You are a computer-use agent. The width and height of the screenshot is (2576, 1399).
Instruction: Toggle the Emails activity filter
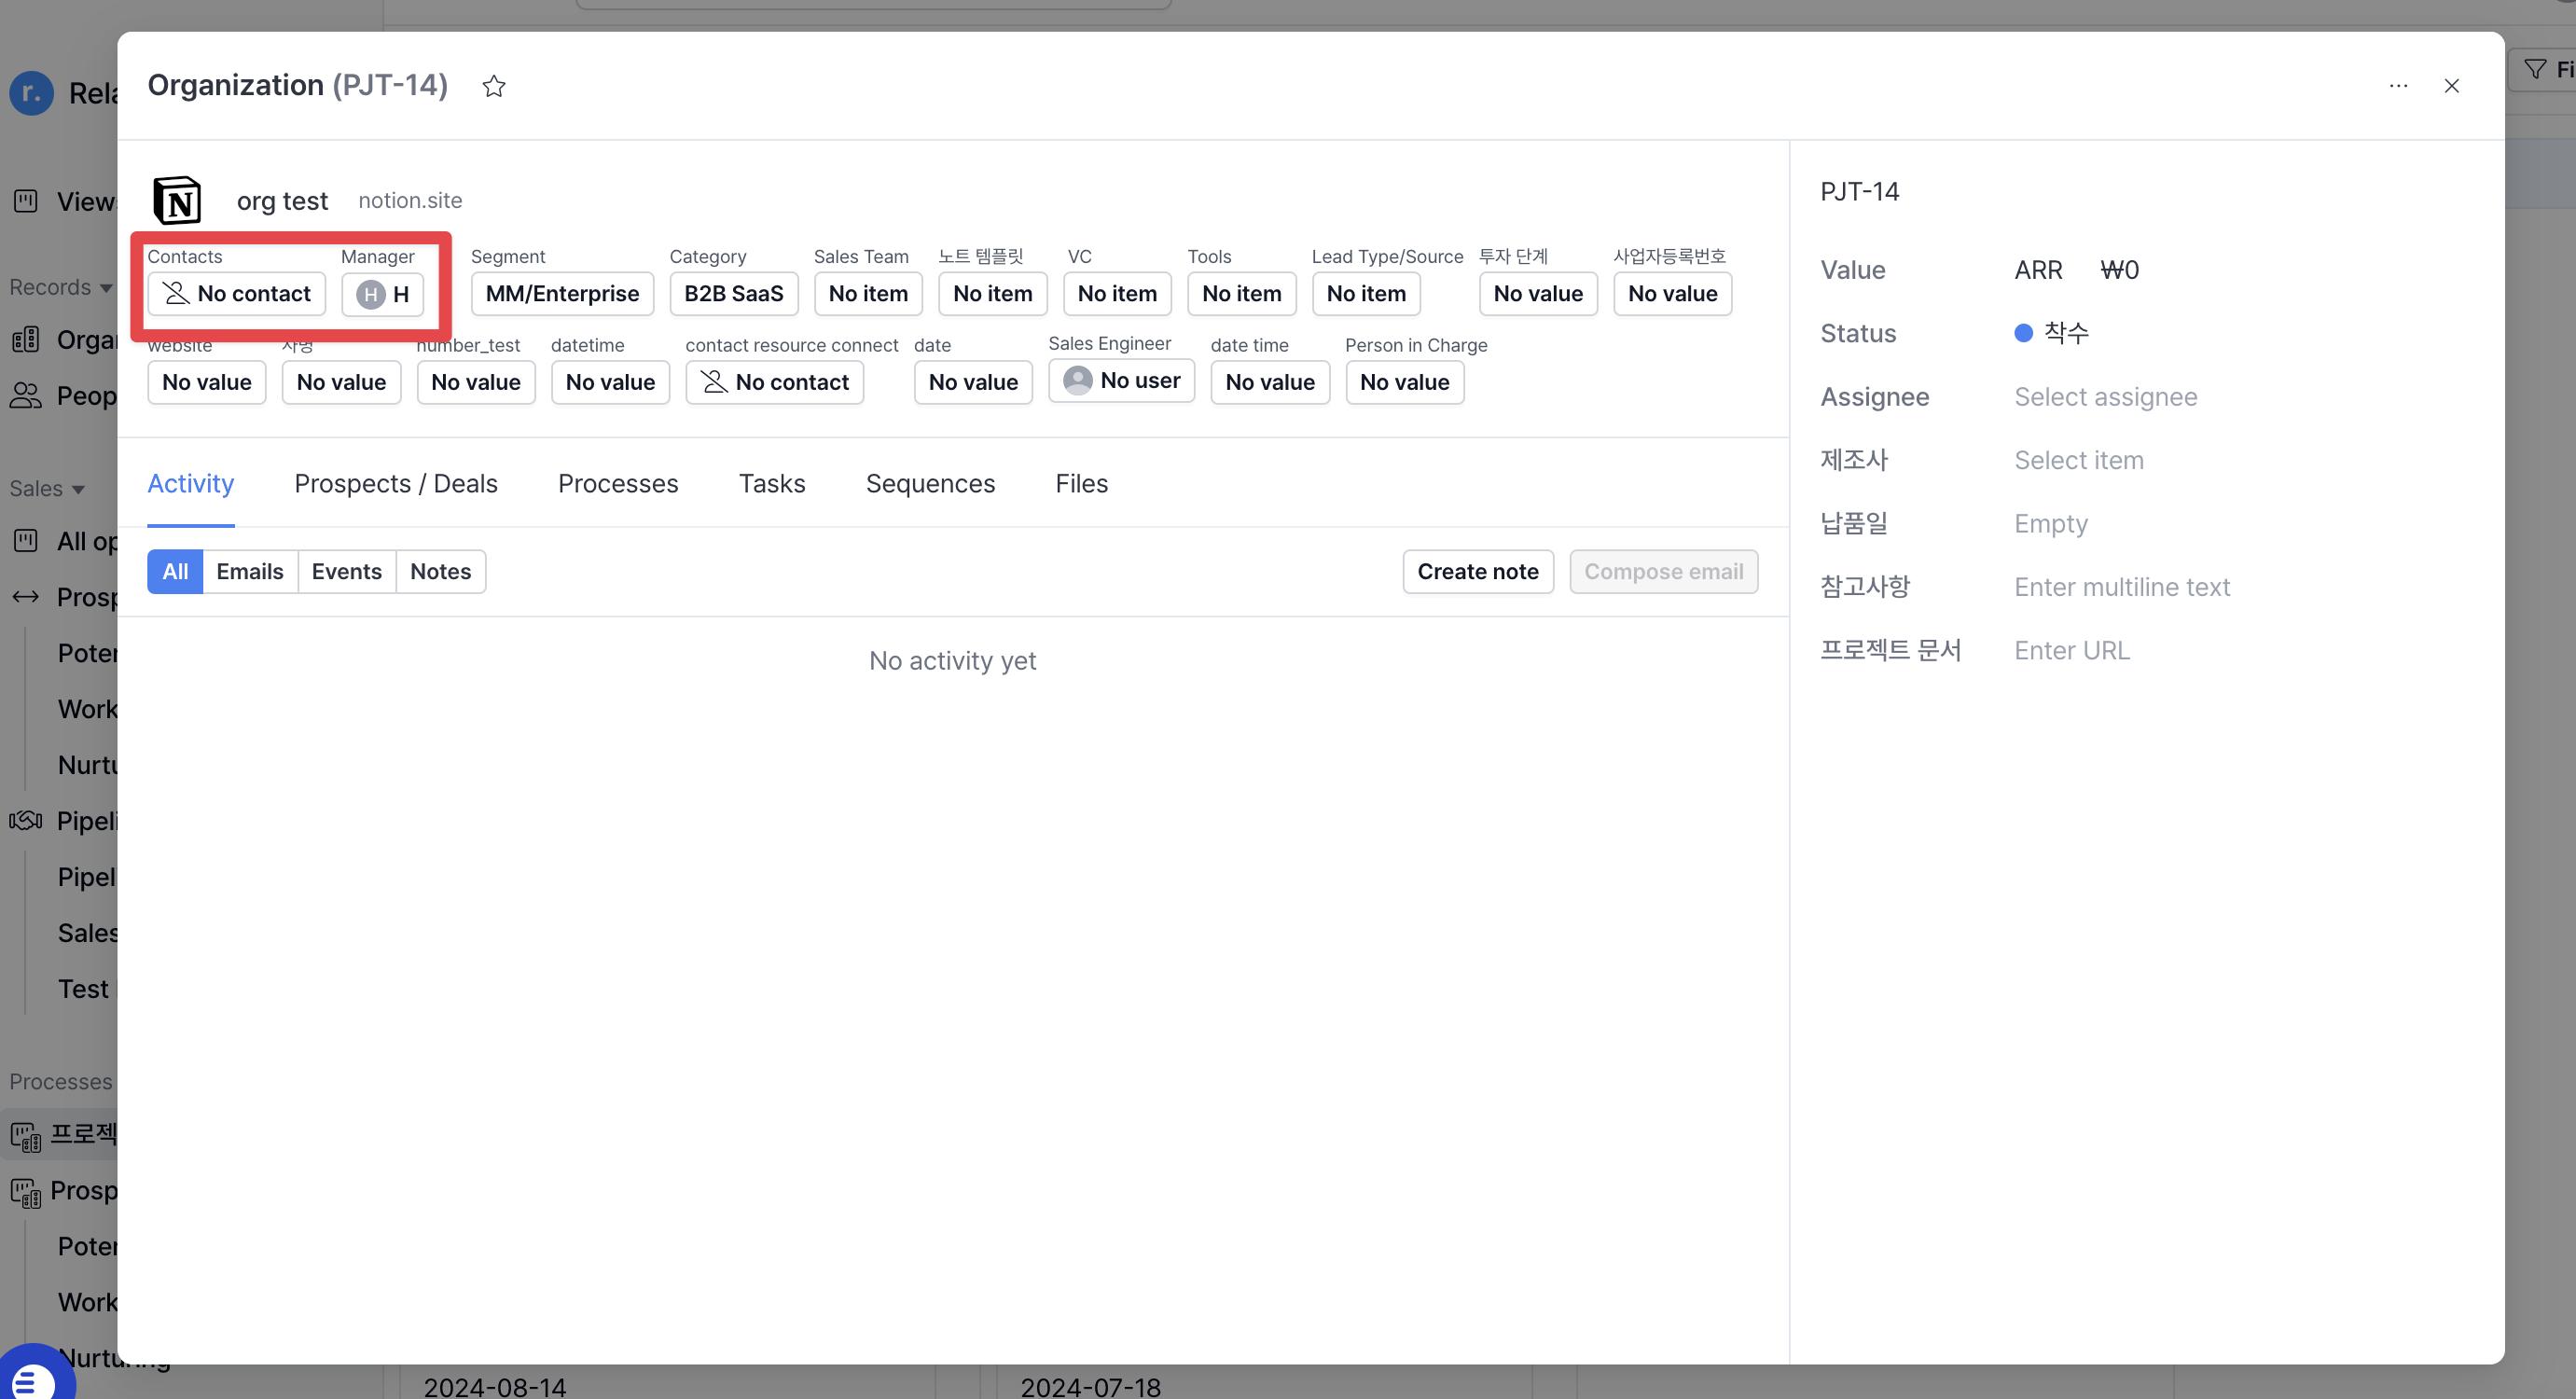point(249,571)
